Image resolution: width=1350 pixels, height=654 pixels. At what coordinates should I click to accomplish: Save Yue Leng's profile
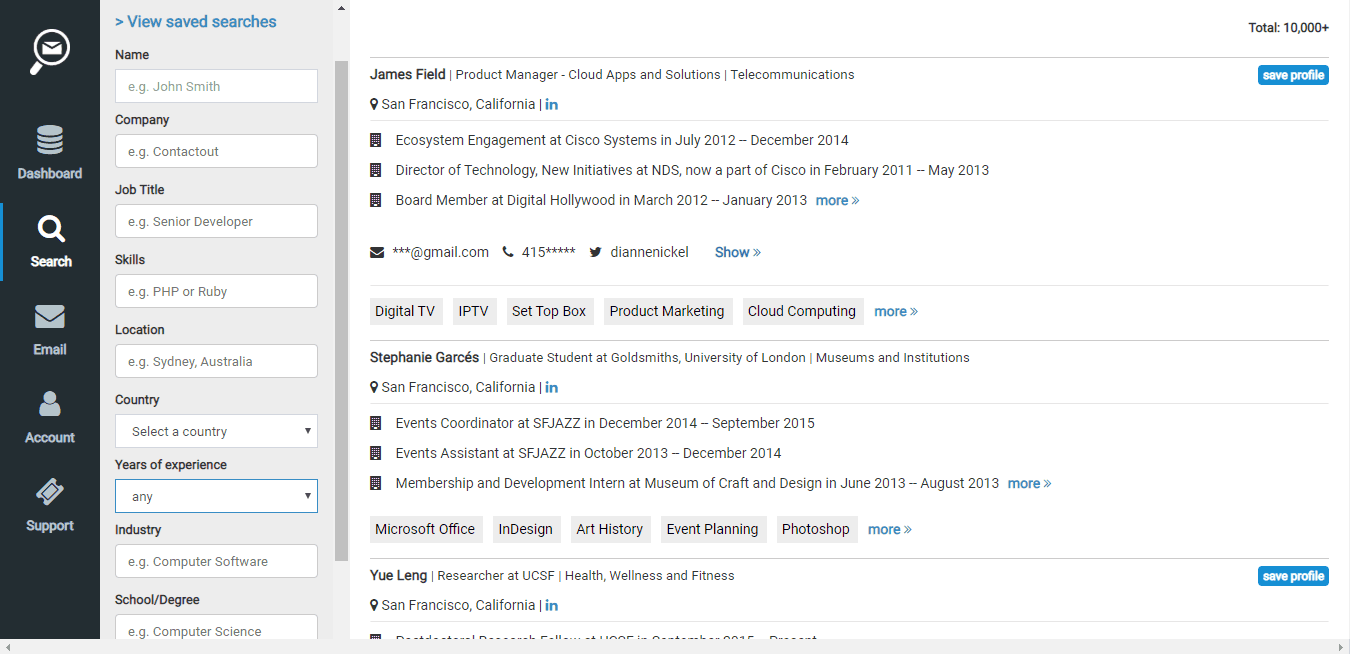1293,576
